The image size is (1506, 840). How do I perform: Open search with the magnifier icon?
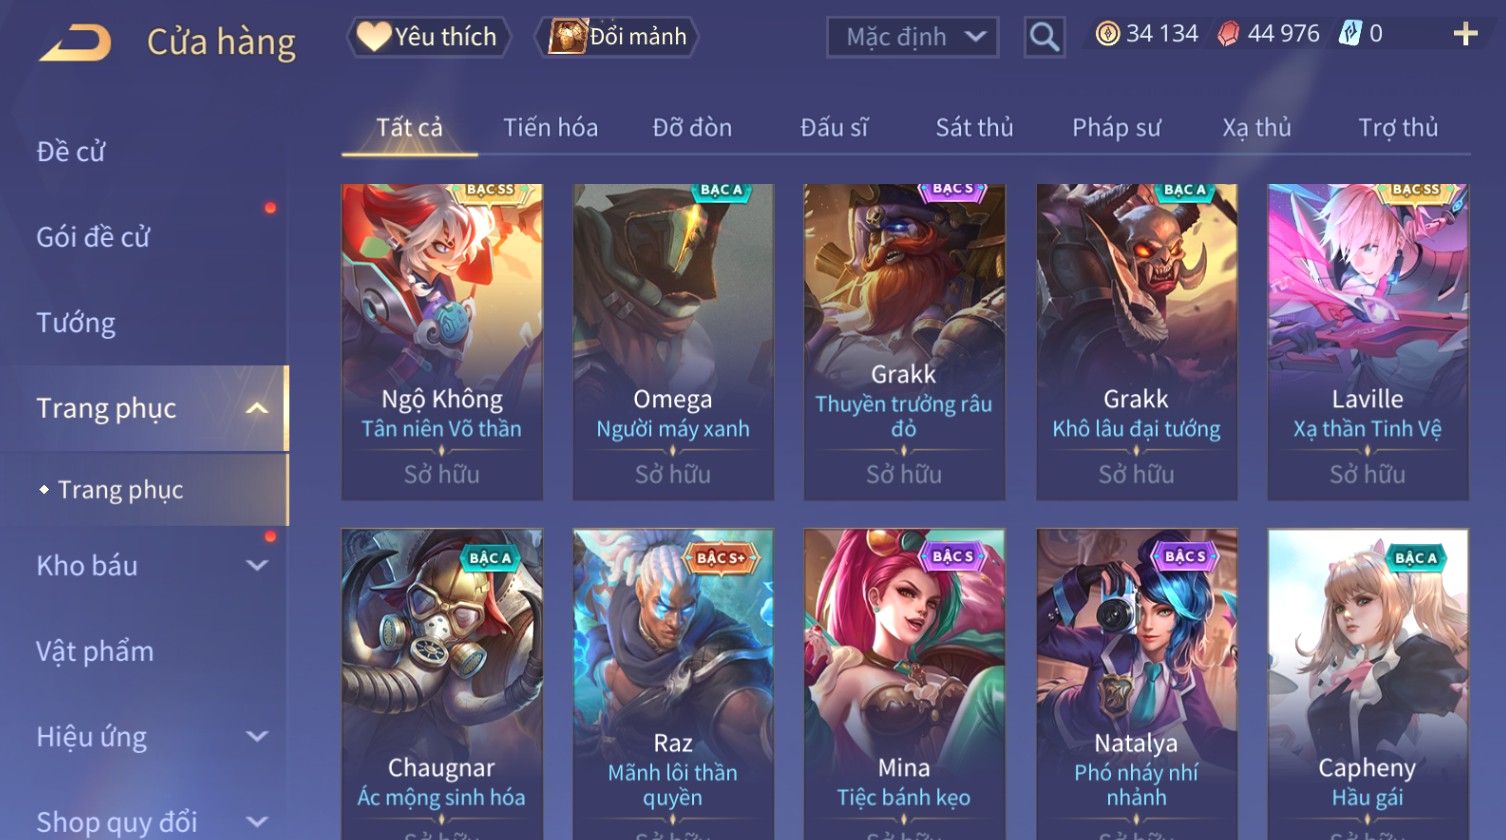pyautogui.click(x=1044, y=37)
